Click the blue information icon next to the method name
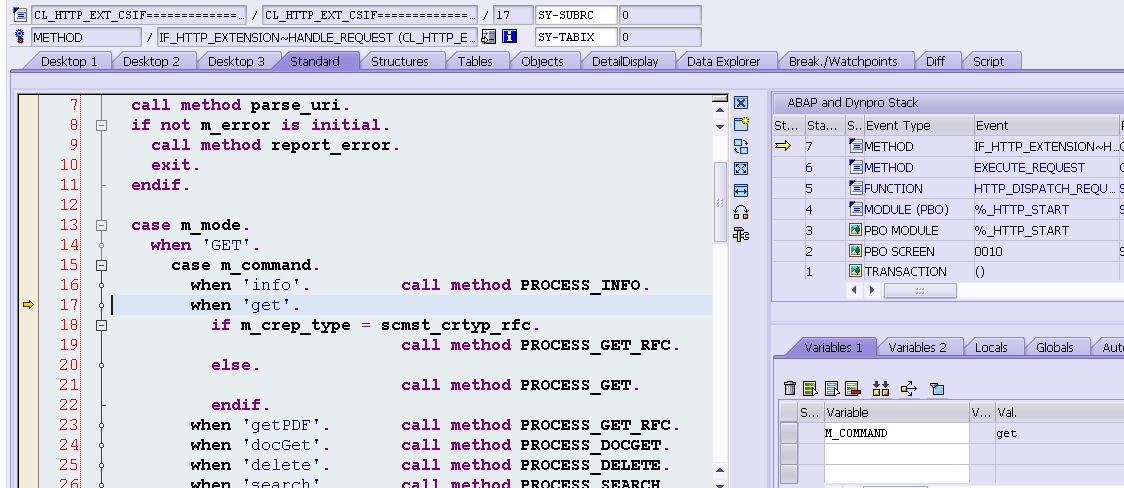 pyautogui.click(x=510, y=37)
